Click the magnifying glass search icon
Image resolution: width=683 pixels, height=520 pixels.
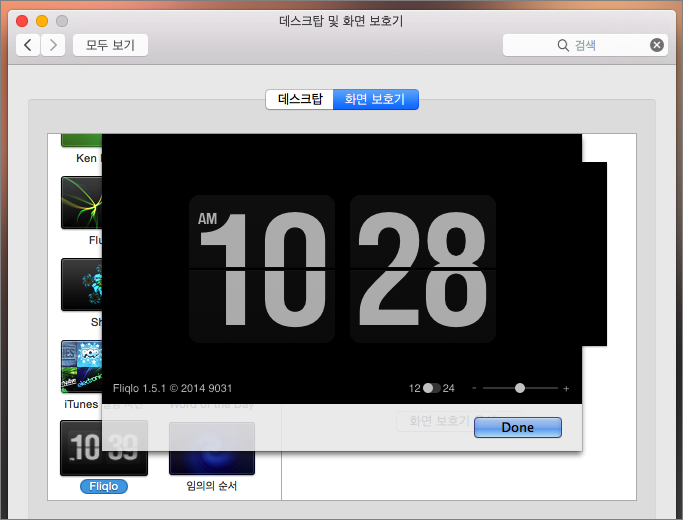[563, 45]
